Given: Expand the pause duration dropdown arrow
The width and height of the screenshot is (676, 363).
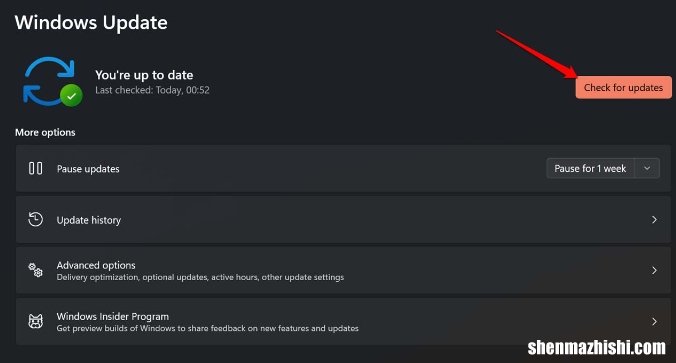Looking at the screenshot, I should [647, 169].
